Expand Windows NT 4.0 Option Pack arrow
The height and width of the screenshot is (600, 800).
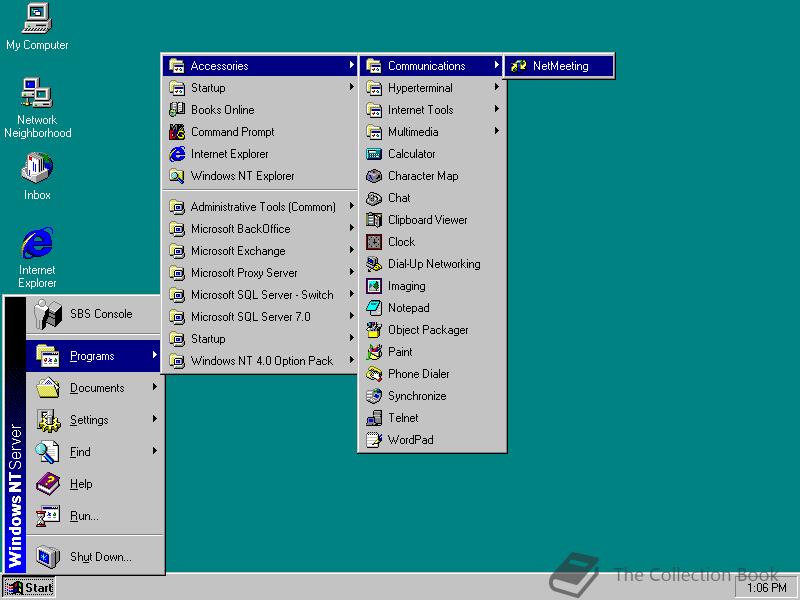pyautogui.click(x=352, y=360)
